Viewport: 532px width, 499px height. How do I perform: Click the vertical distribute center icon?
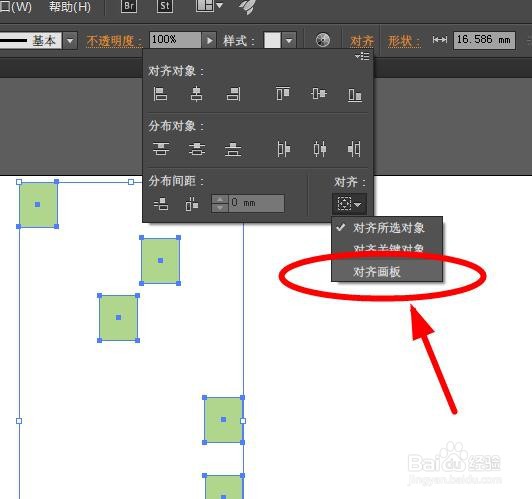click(197, 149)
